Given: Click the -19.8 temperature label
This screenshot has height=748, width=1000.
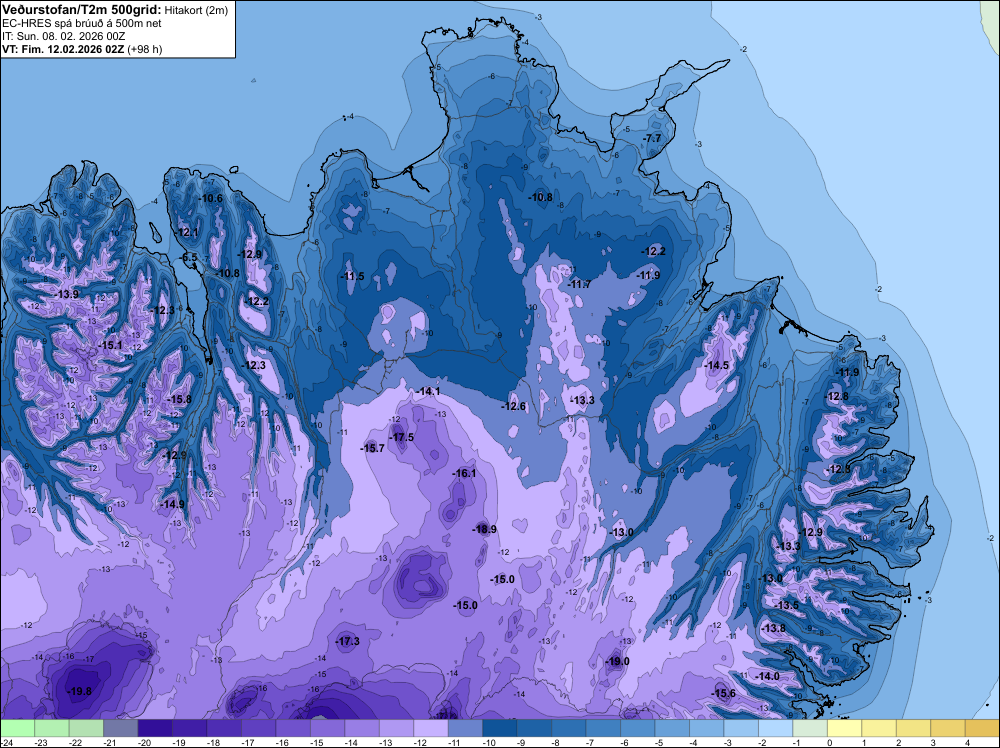Looking at the screenshot, I should tap(79, 691).
